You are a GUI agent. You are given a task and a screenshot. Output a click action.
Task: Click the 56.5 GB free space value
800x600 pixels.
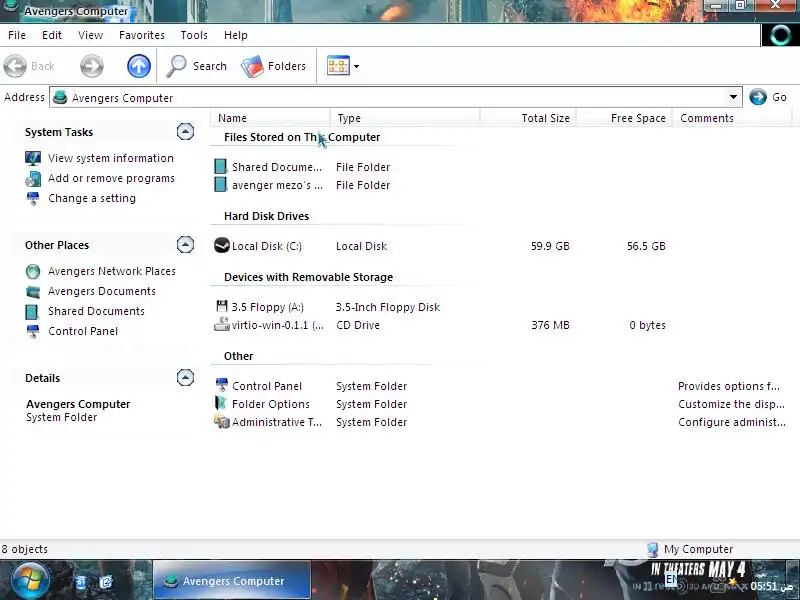tap(646, 246)
